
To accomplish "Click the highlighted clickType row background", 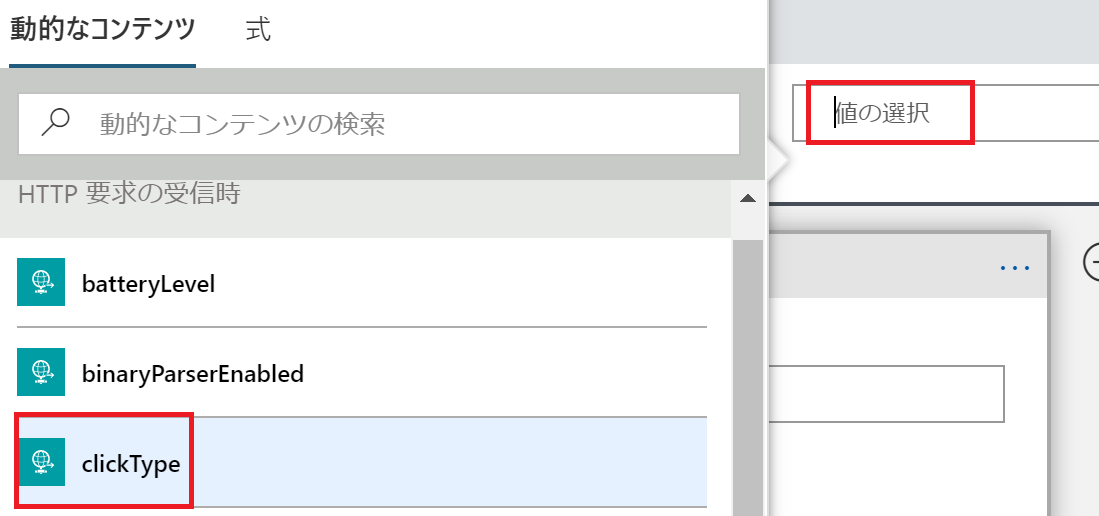I will tap(450, 462).
